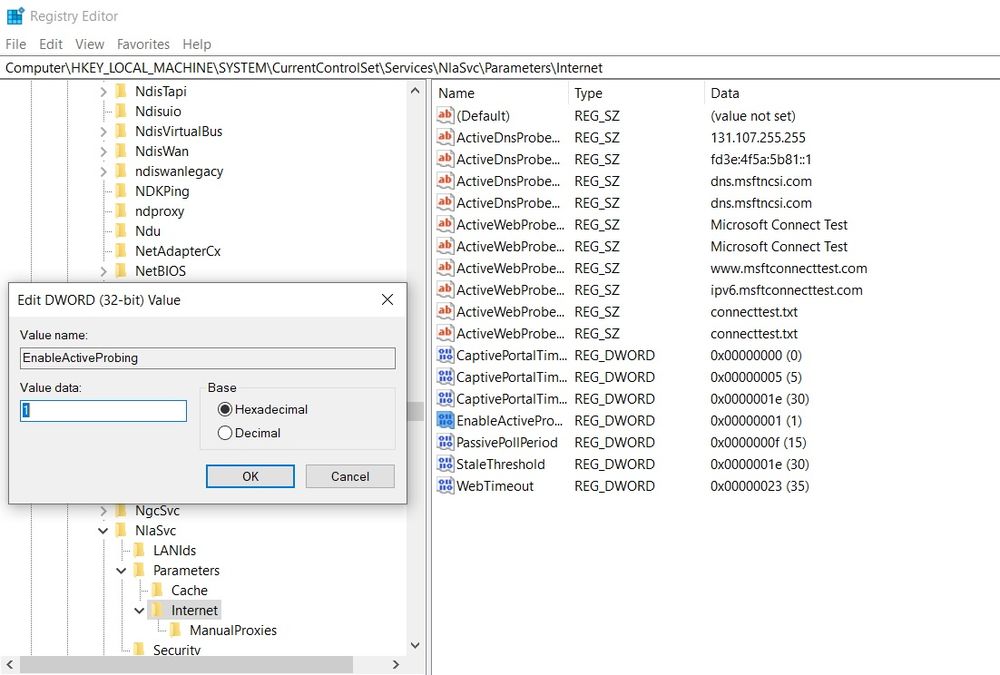1000x675 pixels.
Task: Open the File menu
Action: 16,44
